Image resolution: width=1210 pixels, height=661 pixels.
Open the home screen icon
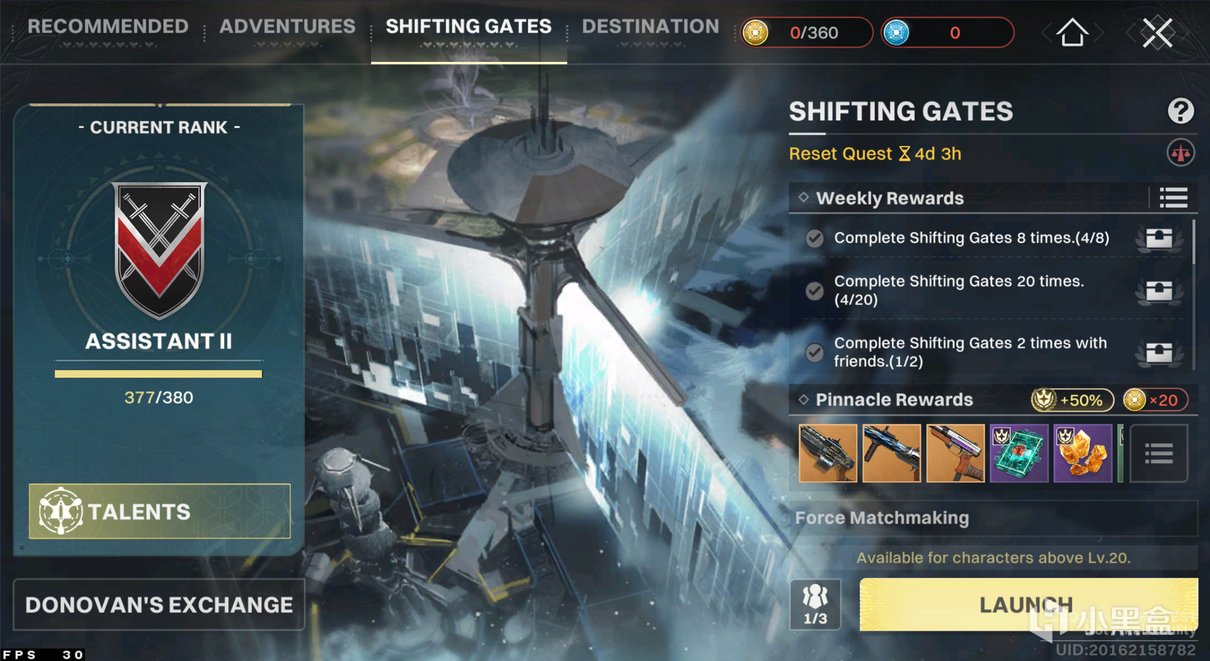click(x=1072, y=33)
